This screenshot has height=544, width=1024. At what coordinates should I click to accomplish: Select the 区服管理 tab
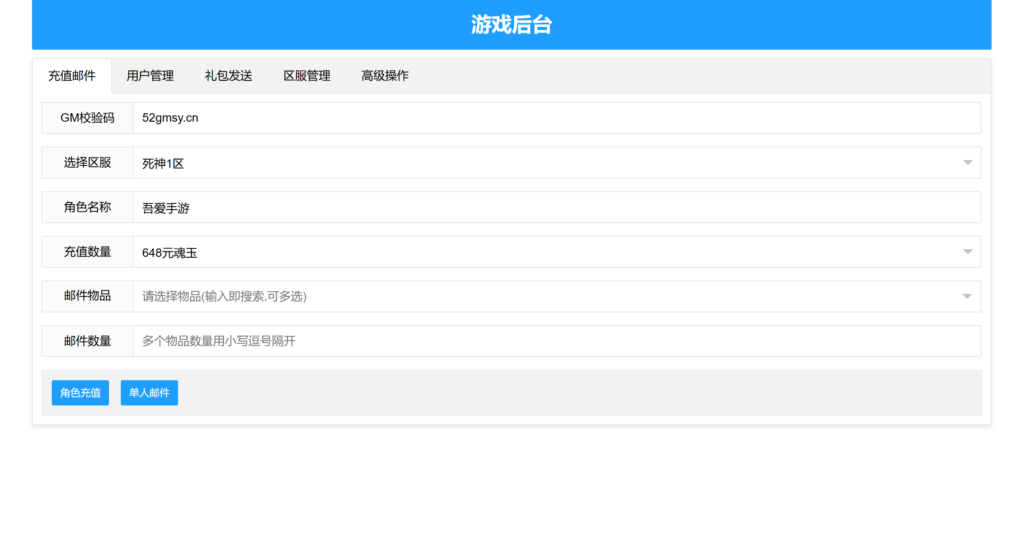306,76
